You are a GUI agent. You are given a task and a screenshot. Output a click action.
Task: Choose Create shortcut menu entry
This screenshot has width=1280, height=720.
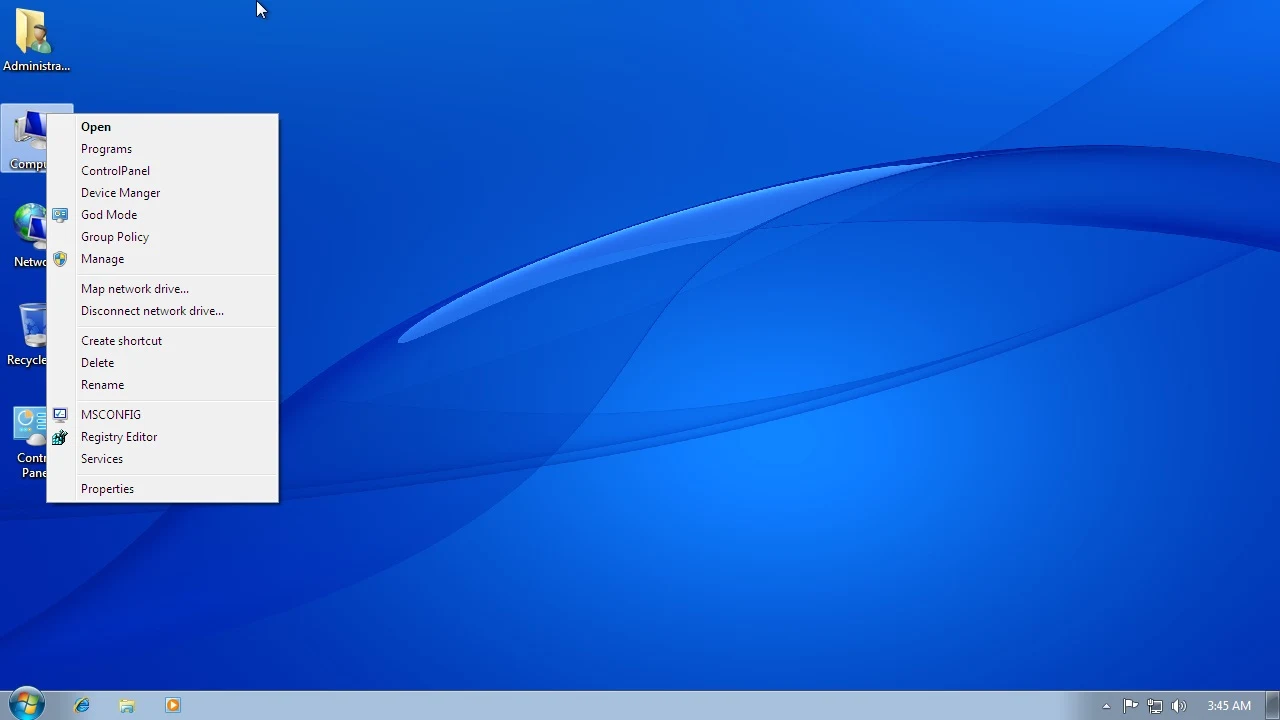(x=163, y=341)
